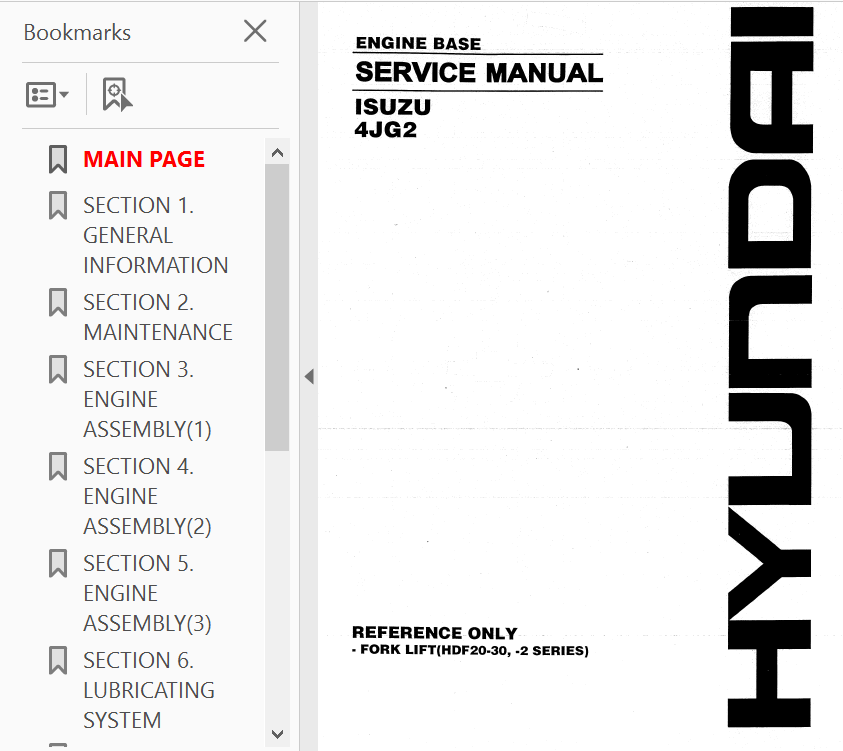Screen dimensions: 843x751
Task: Open Section 6 Lubricating System bookmark
Action: tap(149, 690)
